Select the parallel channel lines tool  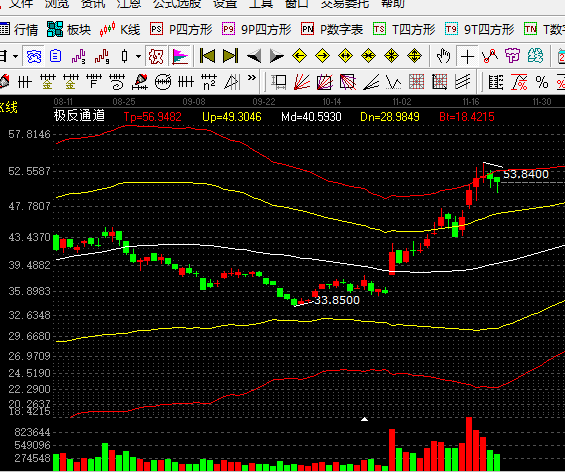click(x=463, y=82)
